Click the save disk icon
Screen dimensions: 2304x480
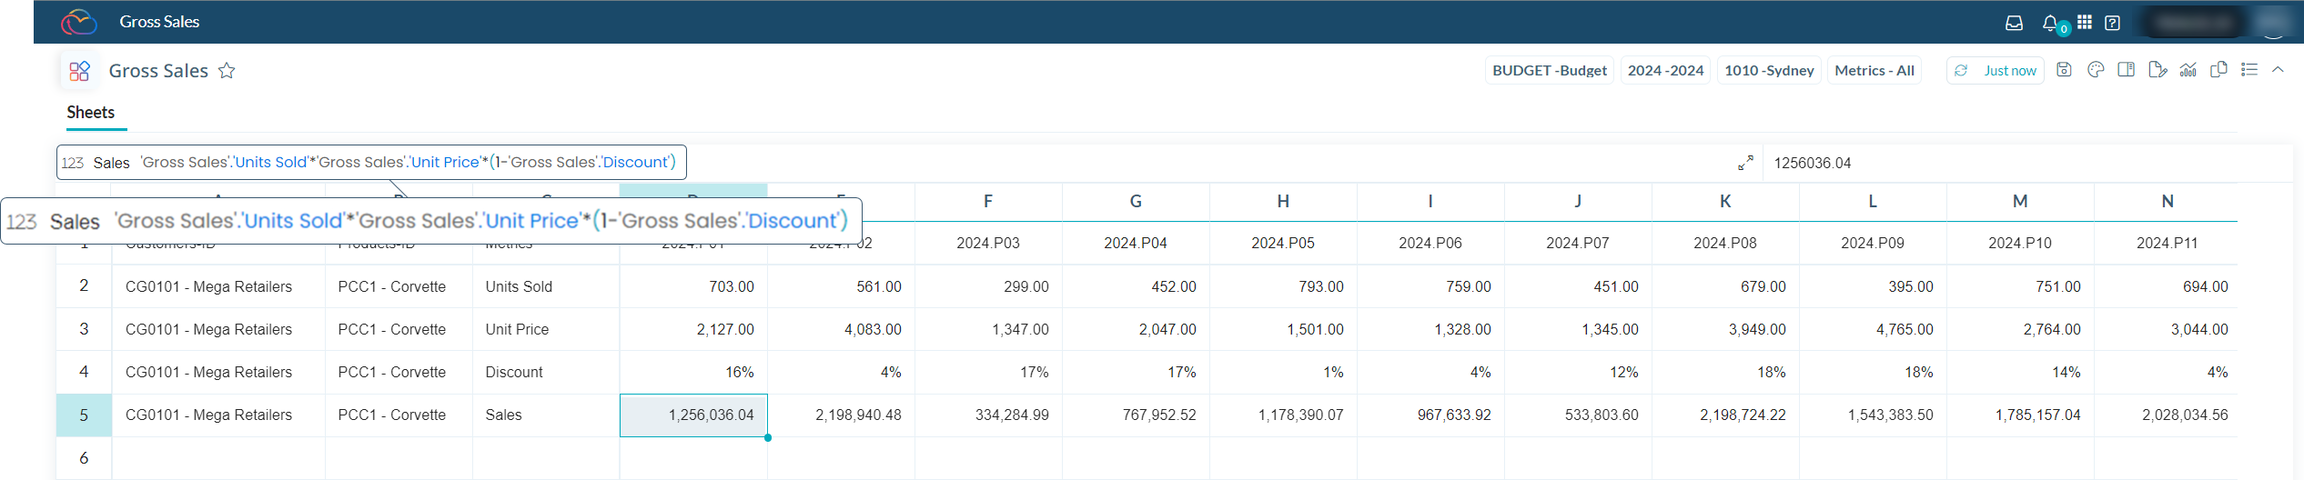click(x=2064, y=70)
